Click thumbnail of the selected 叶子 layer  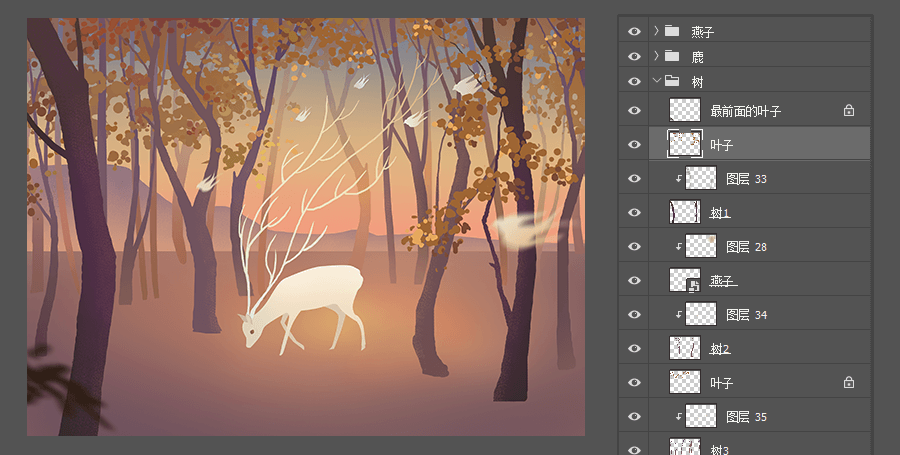[x=685, y=144]
